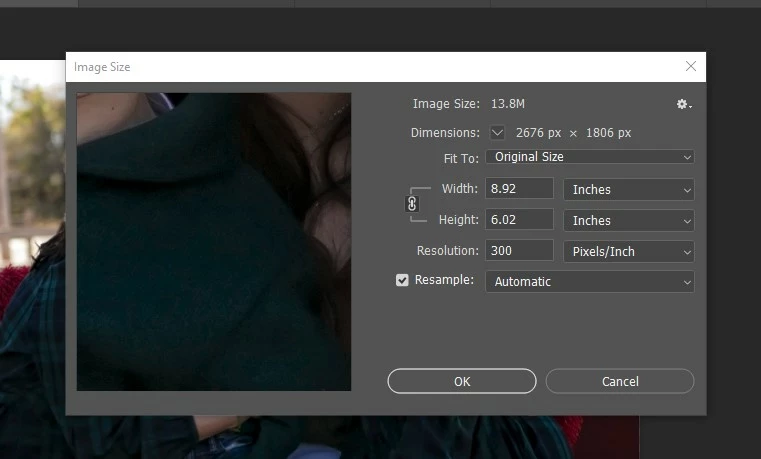The height and width of the screenshot is (459, 761).
Task: Click the image preview in dialog
Action: tap(214, 242)
